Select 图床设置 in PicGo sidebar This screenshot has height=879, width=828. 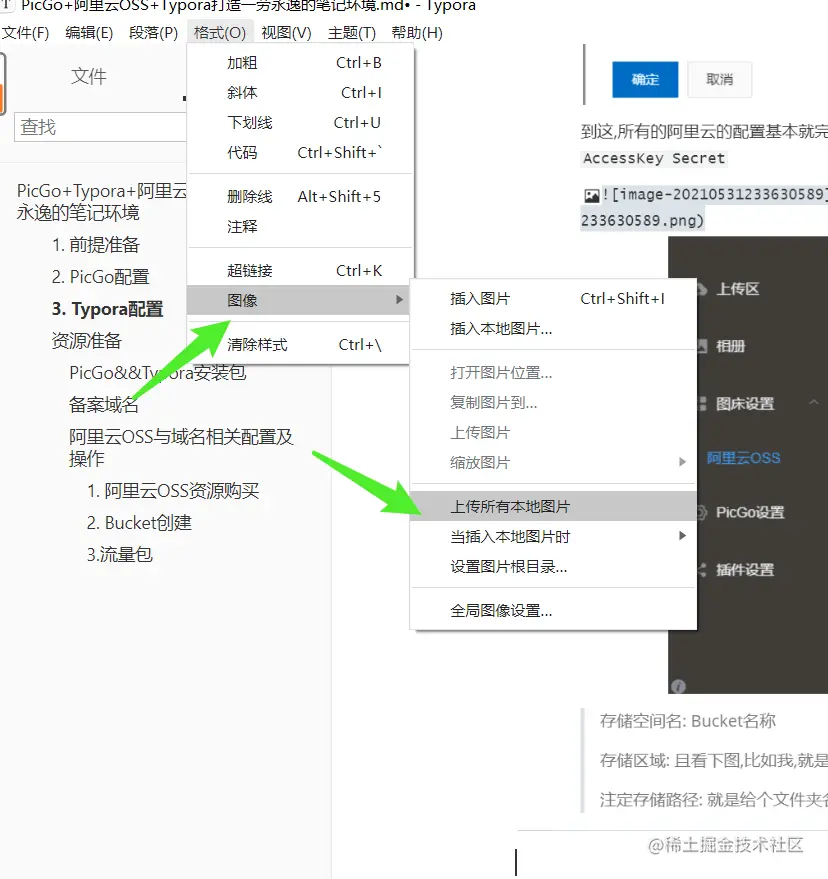point(745,404)
